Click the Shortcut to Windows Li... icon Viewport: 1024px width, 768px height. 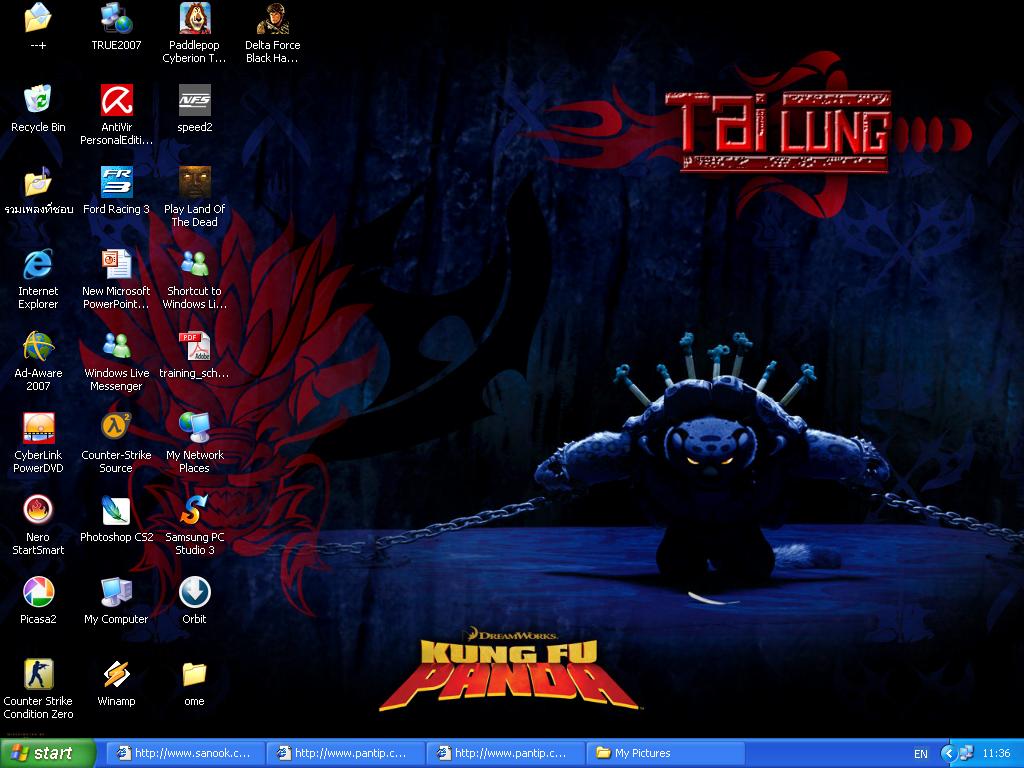click(x=195, y=264)
